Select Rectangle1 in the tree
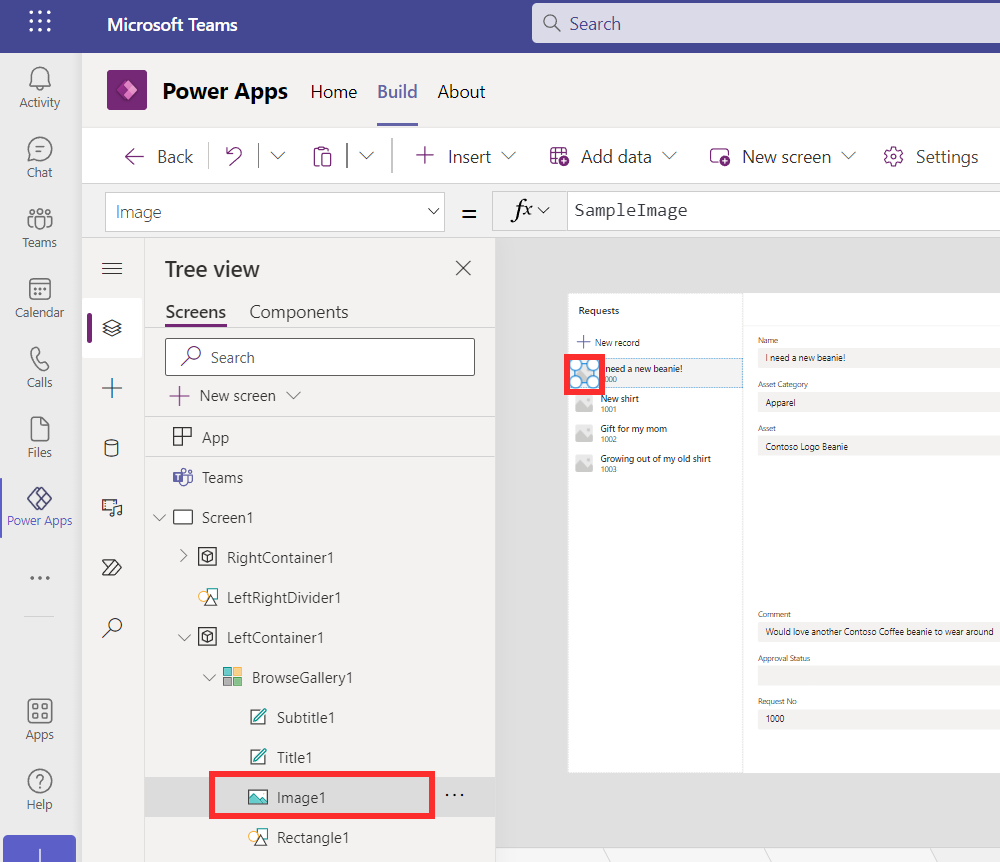This screenshot has width=1000, height=862. [x=312, y=837]
